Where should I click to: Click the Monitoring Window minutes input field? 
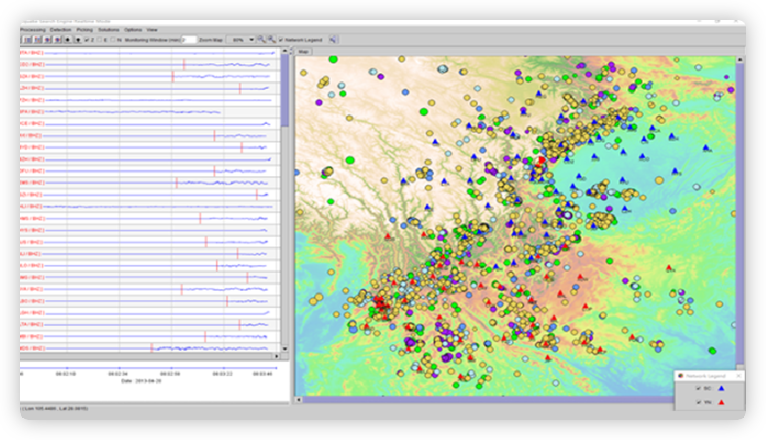click(189, 40)
